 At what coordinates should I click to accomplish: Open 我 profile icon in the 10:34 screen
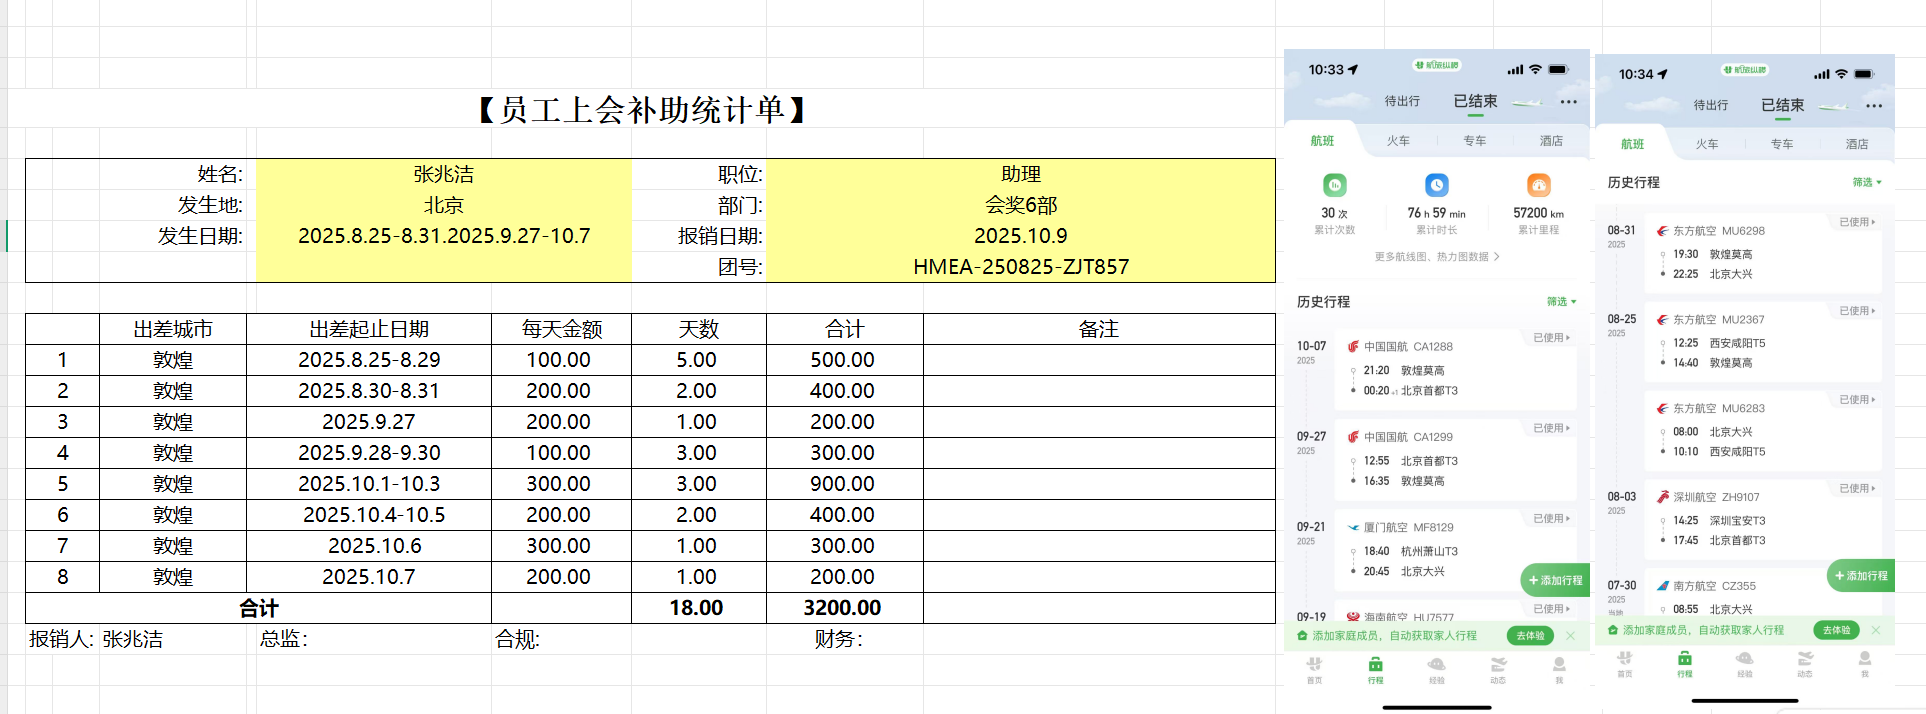pyautogui.click(x=1864, y=663)
